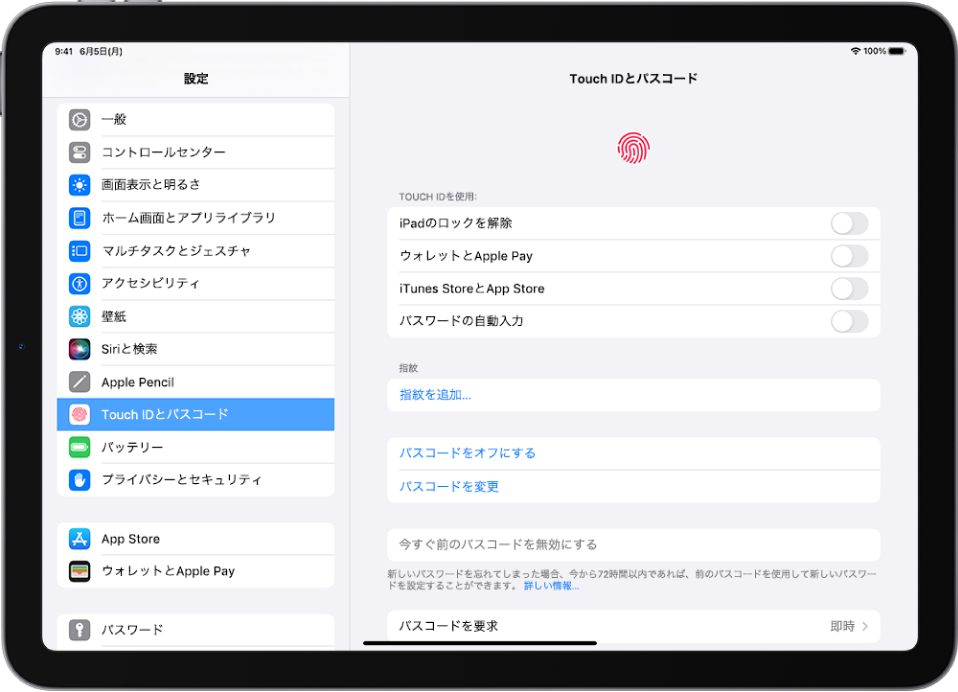958x692 pixels.
Task: Click the マルチタスクとジェスチャ icon
Action: [80, 251]
